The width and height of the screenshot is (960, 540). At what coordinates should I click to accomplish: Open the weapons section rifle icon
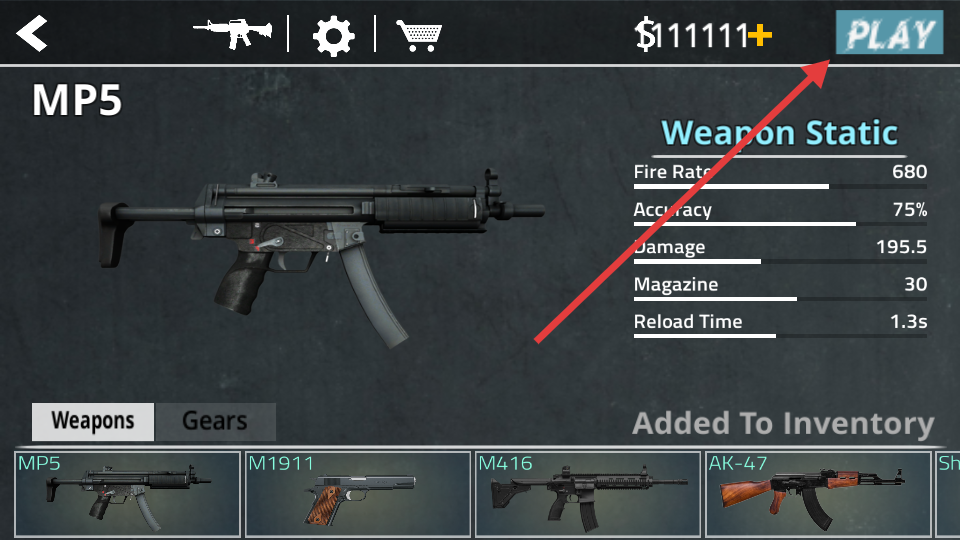pyautogui.click(x=233, y=33)
